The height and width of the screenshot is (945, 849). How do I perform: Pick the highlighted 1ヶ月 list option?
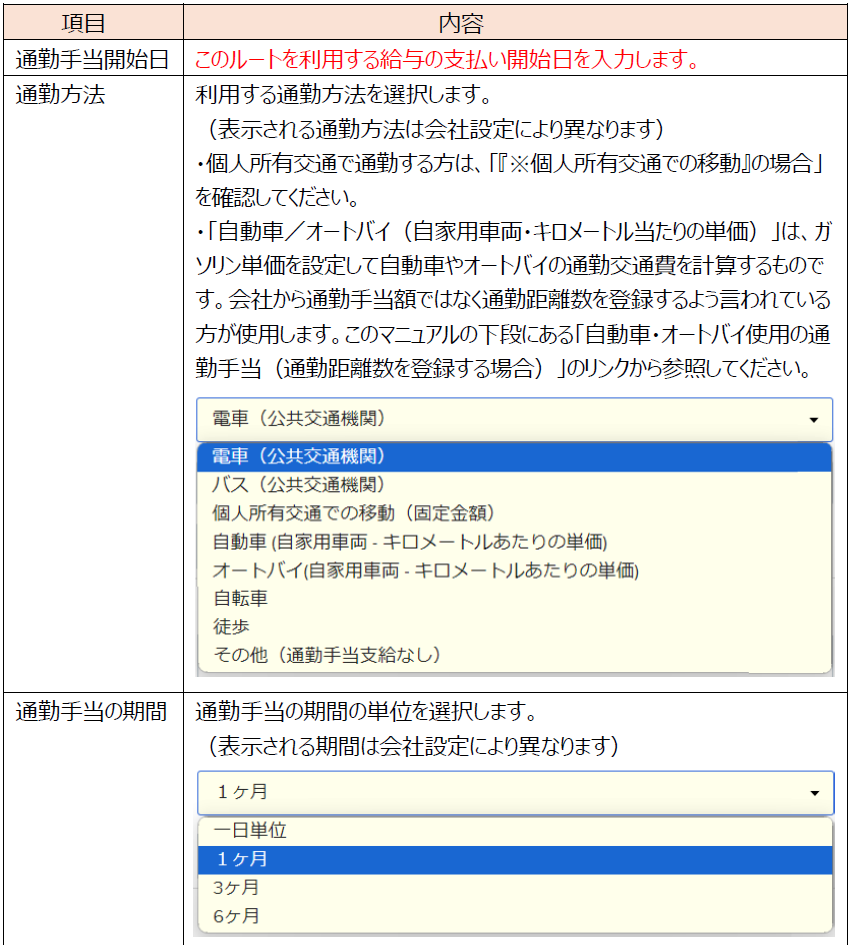tap(242, 859)
